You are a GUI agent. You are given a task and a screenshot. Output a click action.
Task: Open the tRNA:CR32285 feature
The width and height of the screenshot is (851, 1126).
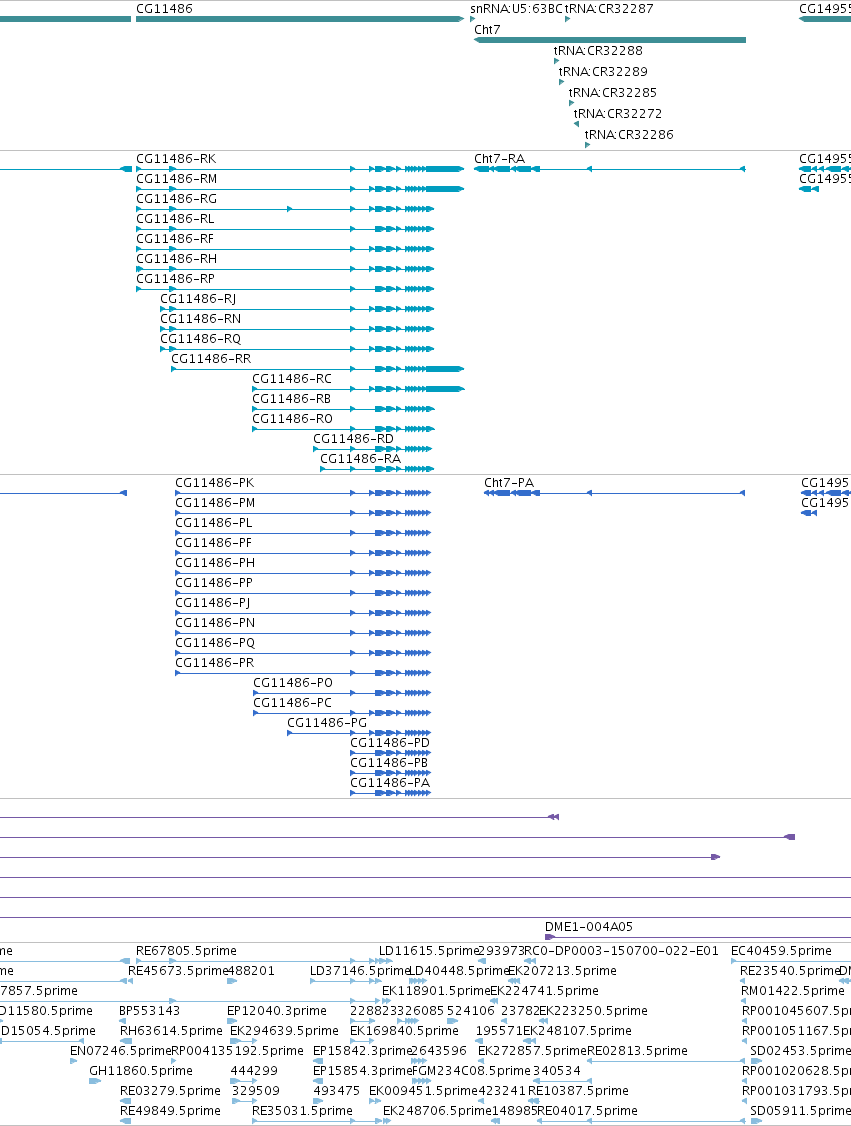click(613, 92)
